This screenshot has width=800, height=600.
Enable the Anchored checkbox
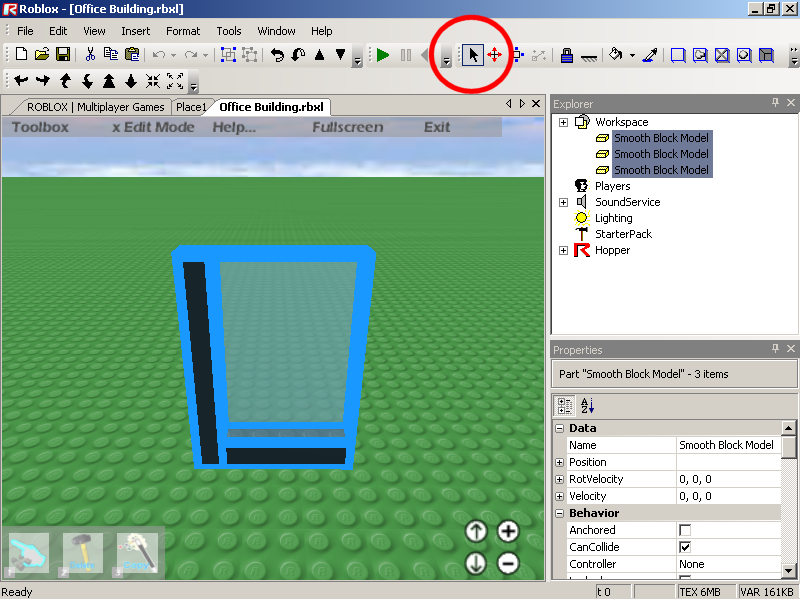685,530
